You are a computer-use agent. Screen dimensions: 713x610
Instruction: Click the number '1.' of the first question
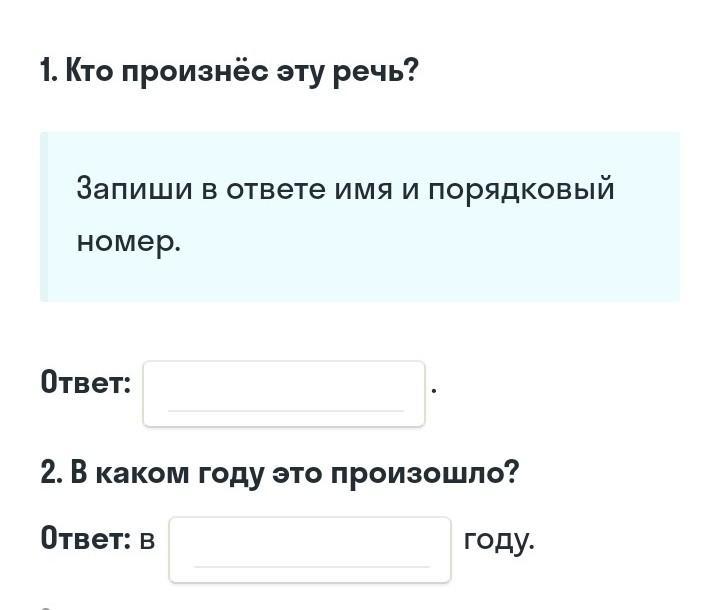click(49, 72)
